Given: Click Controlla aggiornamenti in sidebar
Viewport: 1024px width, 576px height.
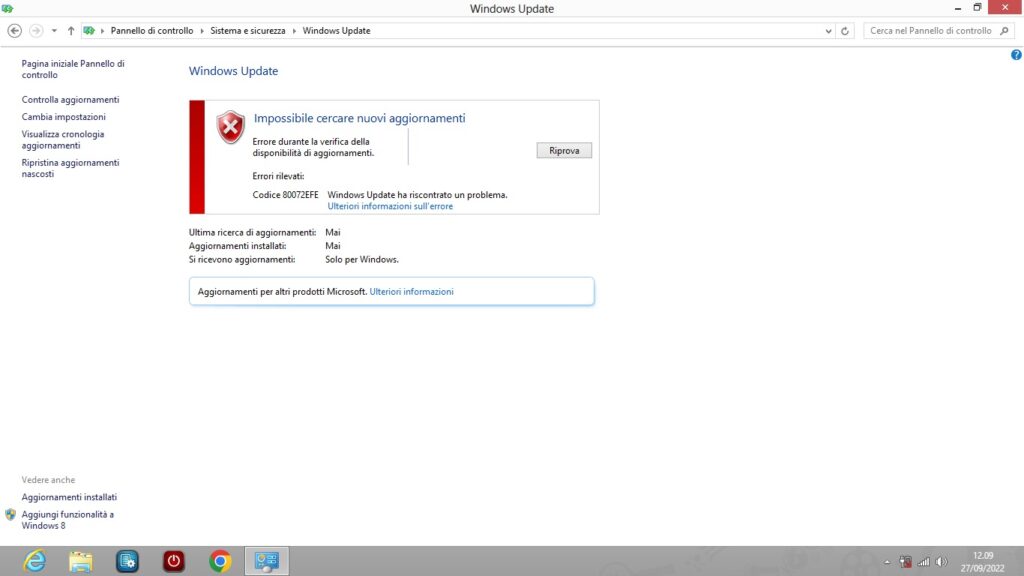Looking at the screenshot, I should (71, 99).
